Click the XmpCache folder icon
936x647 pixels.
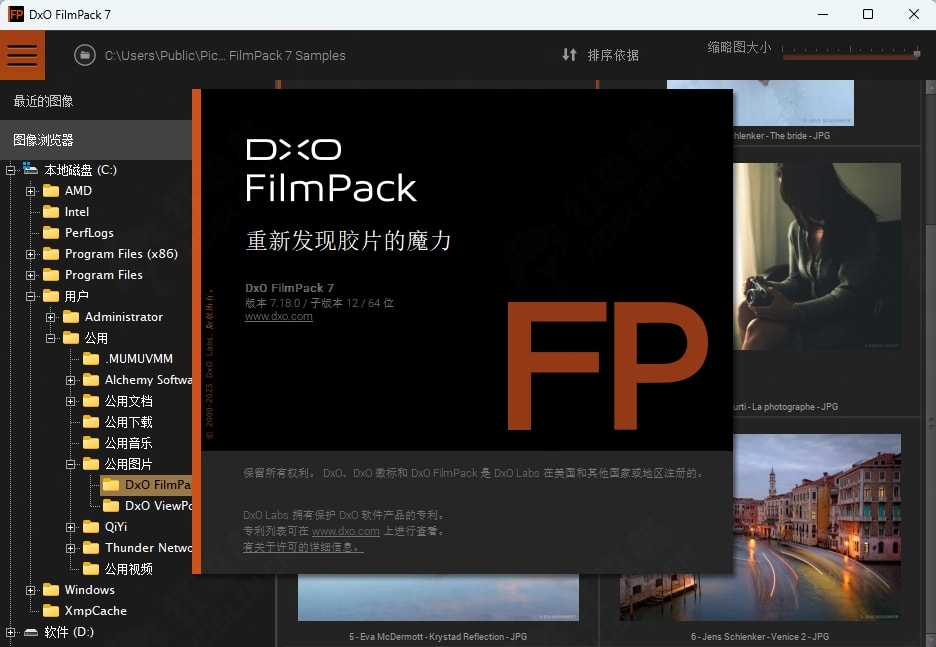(x=49, y=610)
